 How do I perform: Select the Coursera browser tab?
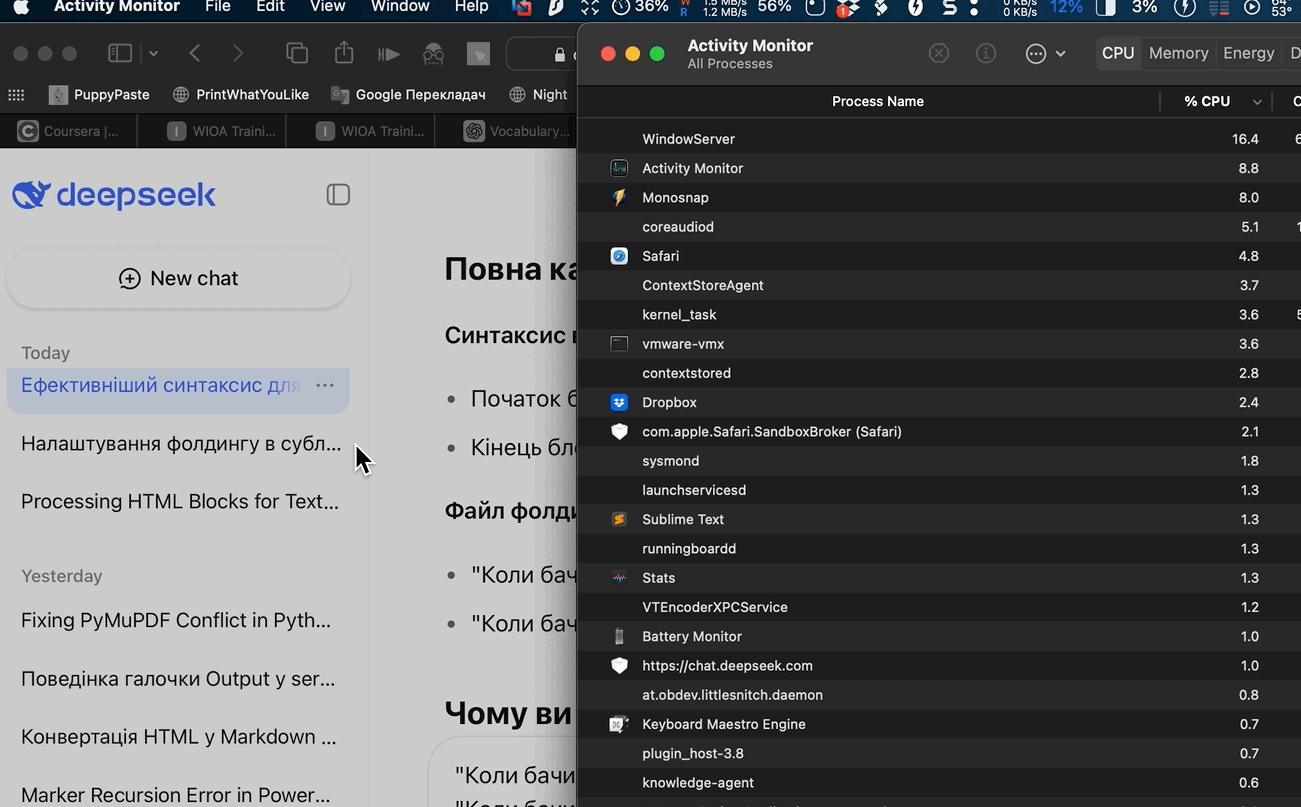point(69,131)
